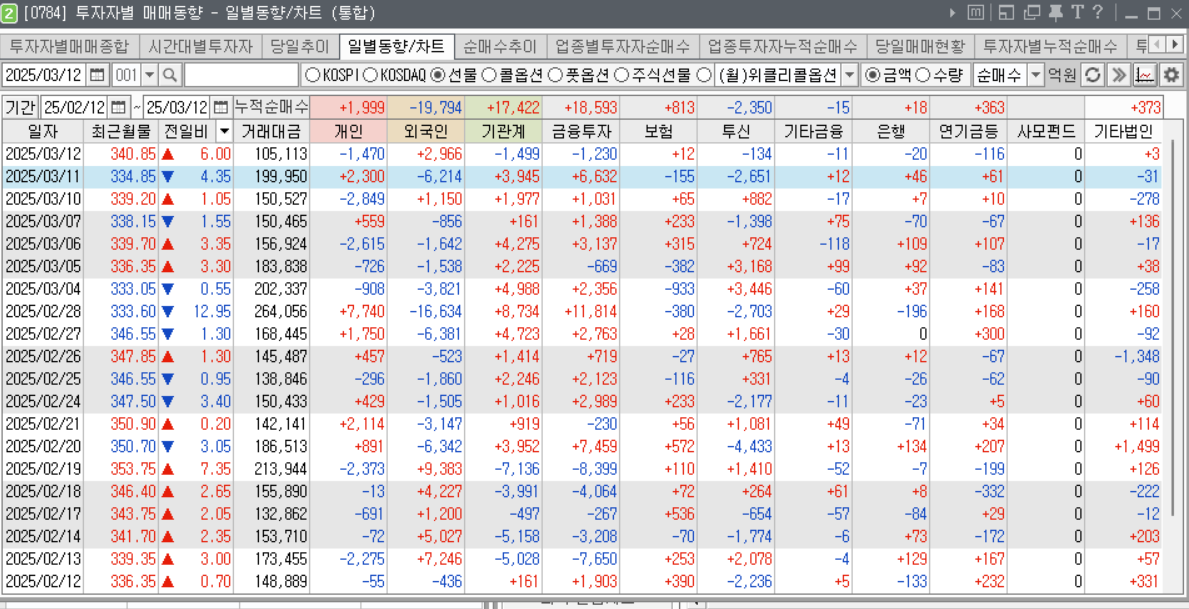The height and width of the screenshot is (609, 1189).
Task: Expand the 001 code dropdown
Action: coord(150,75)
